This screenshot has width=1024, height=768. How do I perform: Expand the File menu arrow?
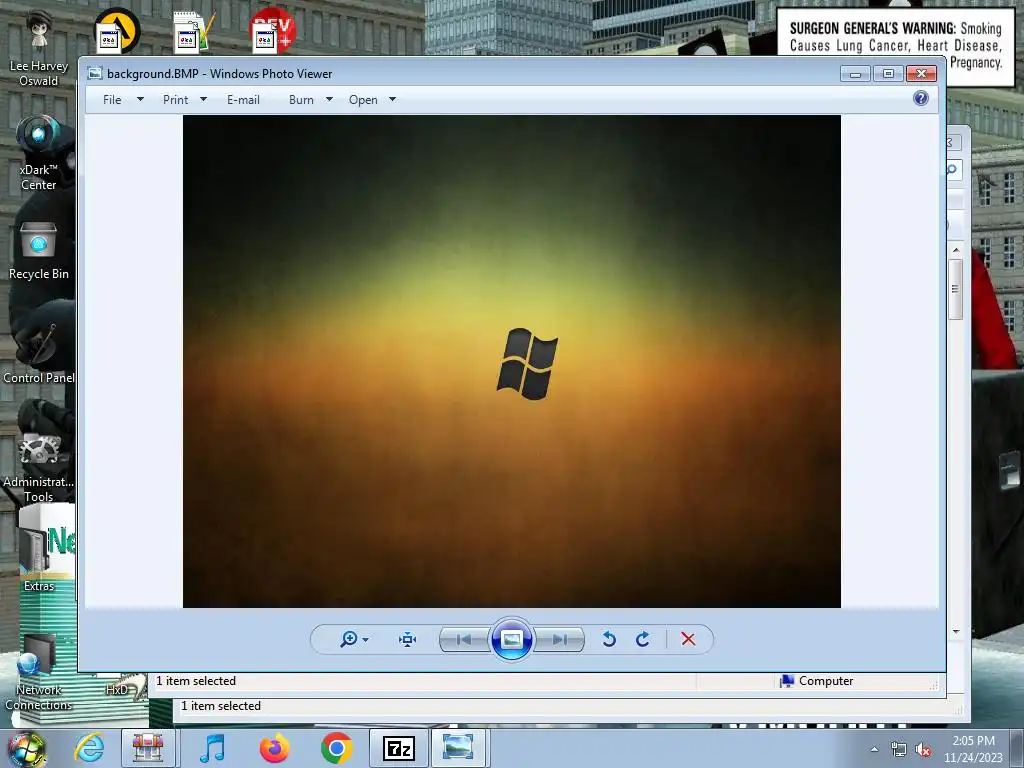(x=140, y=99)
